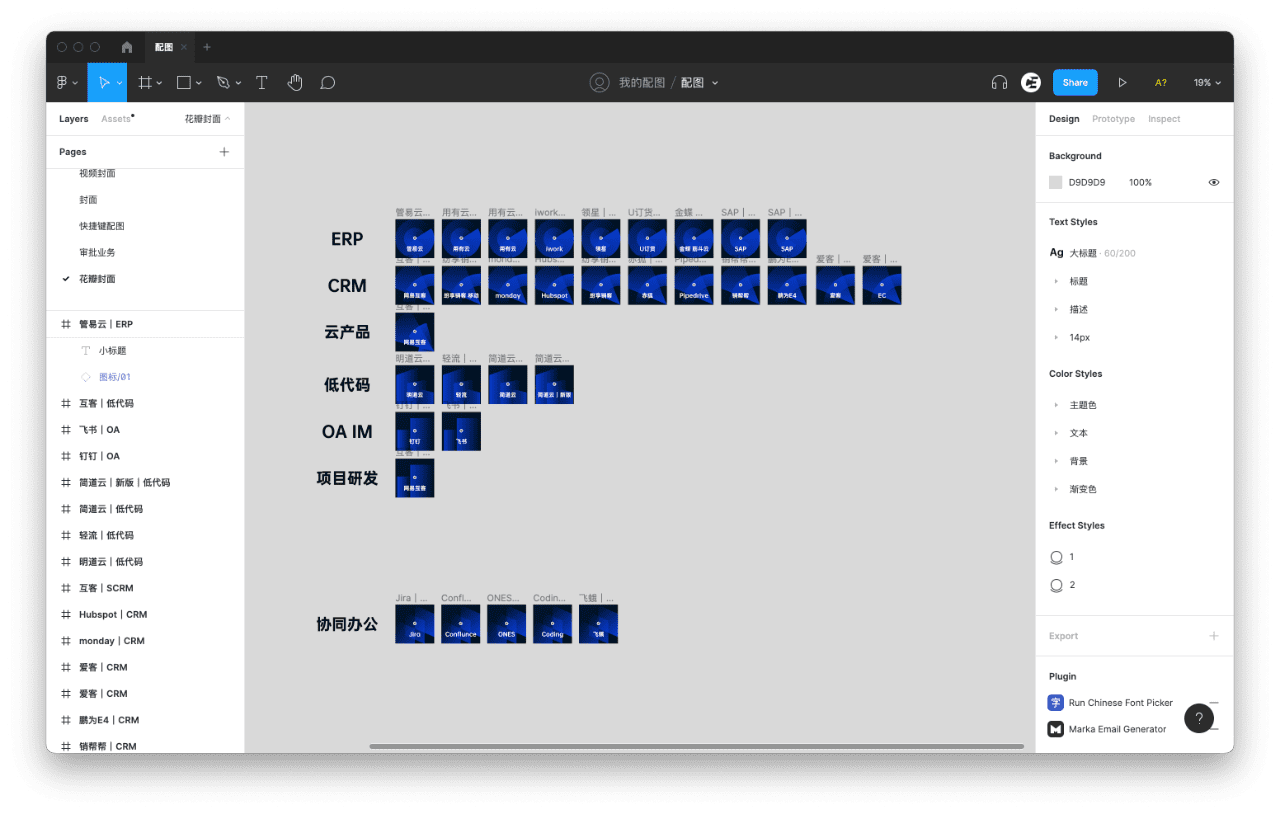Open the 我的配图 project link
The height and width of the screenshot is (814, 1280).
point(642,83)
